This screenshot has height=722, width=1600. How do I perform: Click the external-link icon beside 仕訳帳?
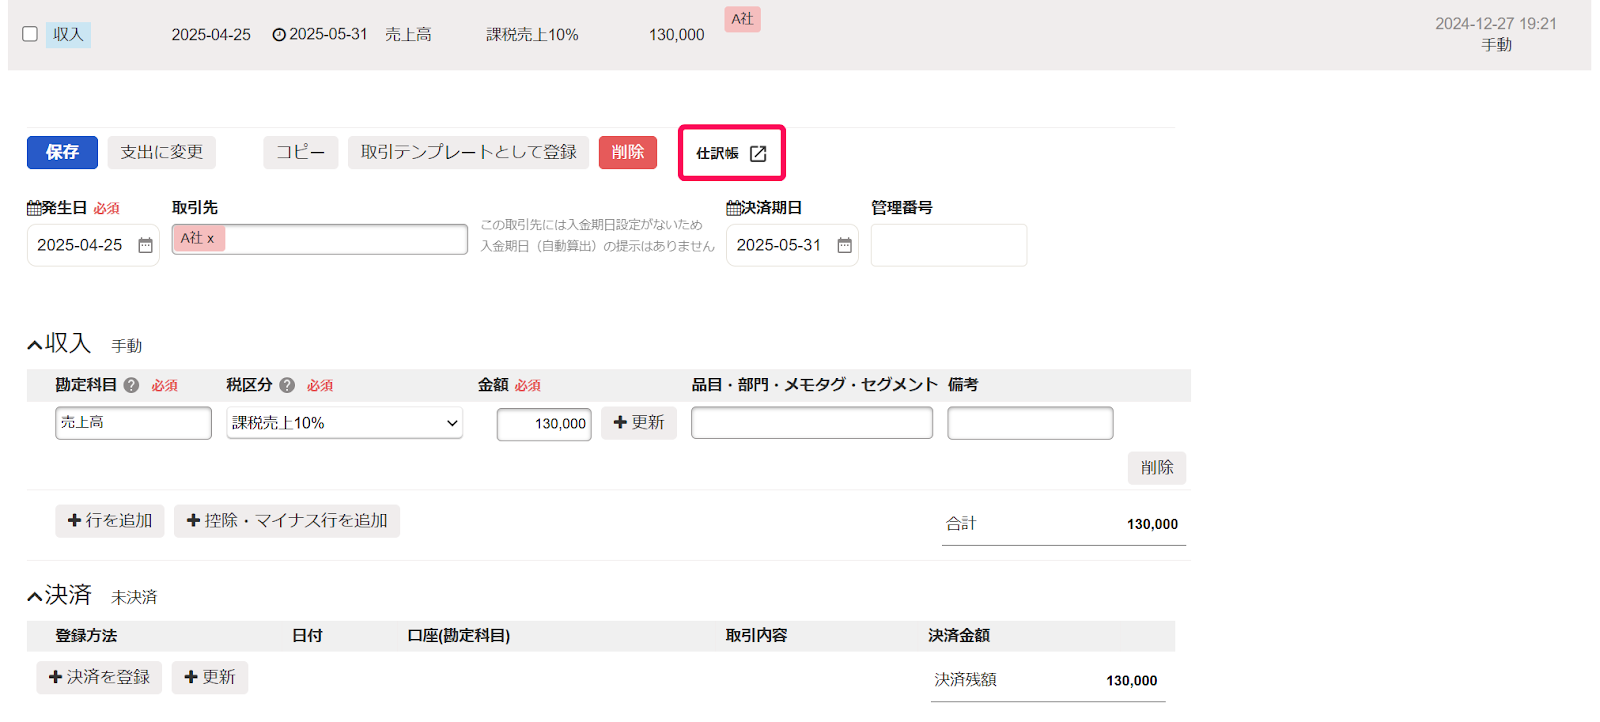(x=758, y=153)
